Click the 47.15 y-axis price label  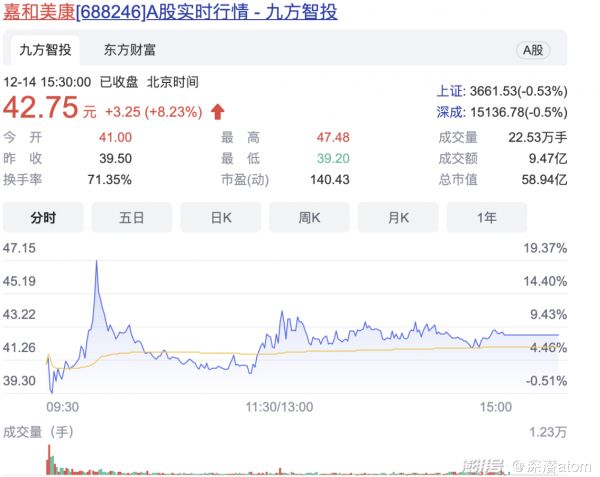coord(19,248)
